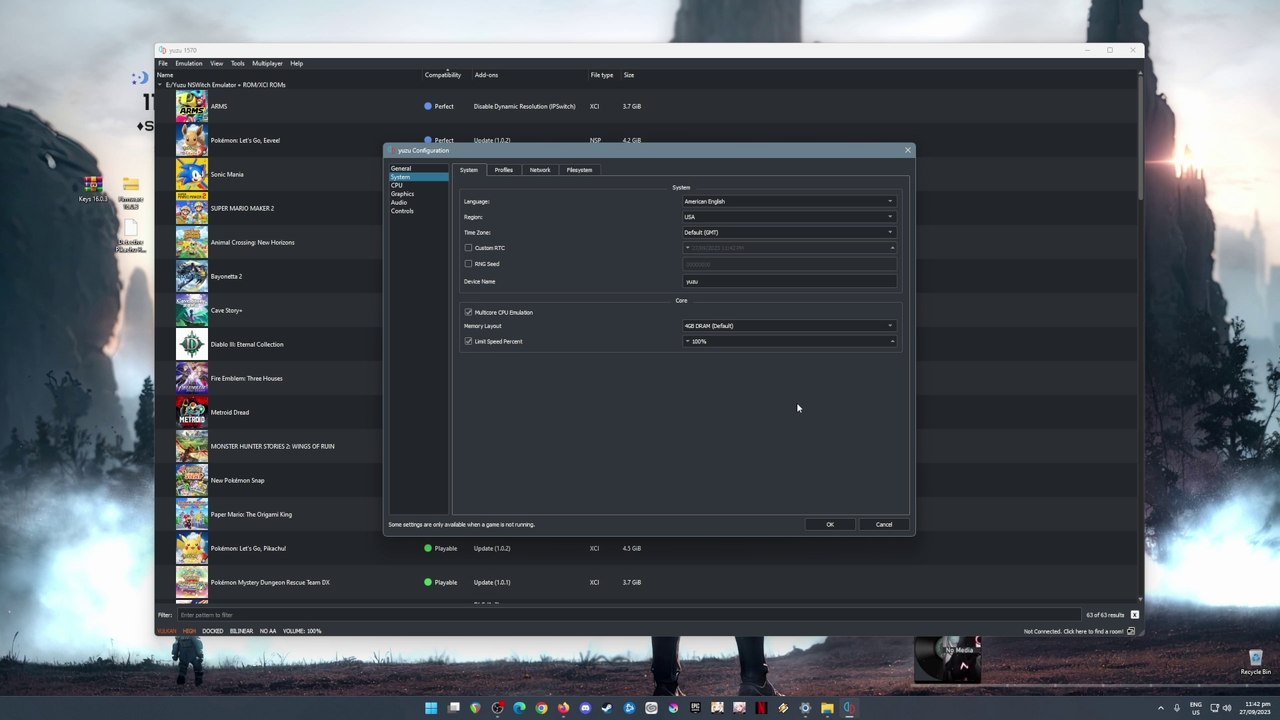Toggle the DOCKED status bar button
Viewport: 1280px width, 720px height.
coord(213,631)
